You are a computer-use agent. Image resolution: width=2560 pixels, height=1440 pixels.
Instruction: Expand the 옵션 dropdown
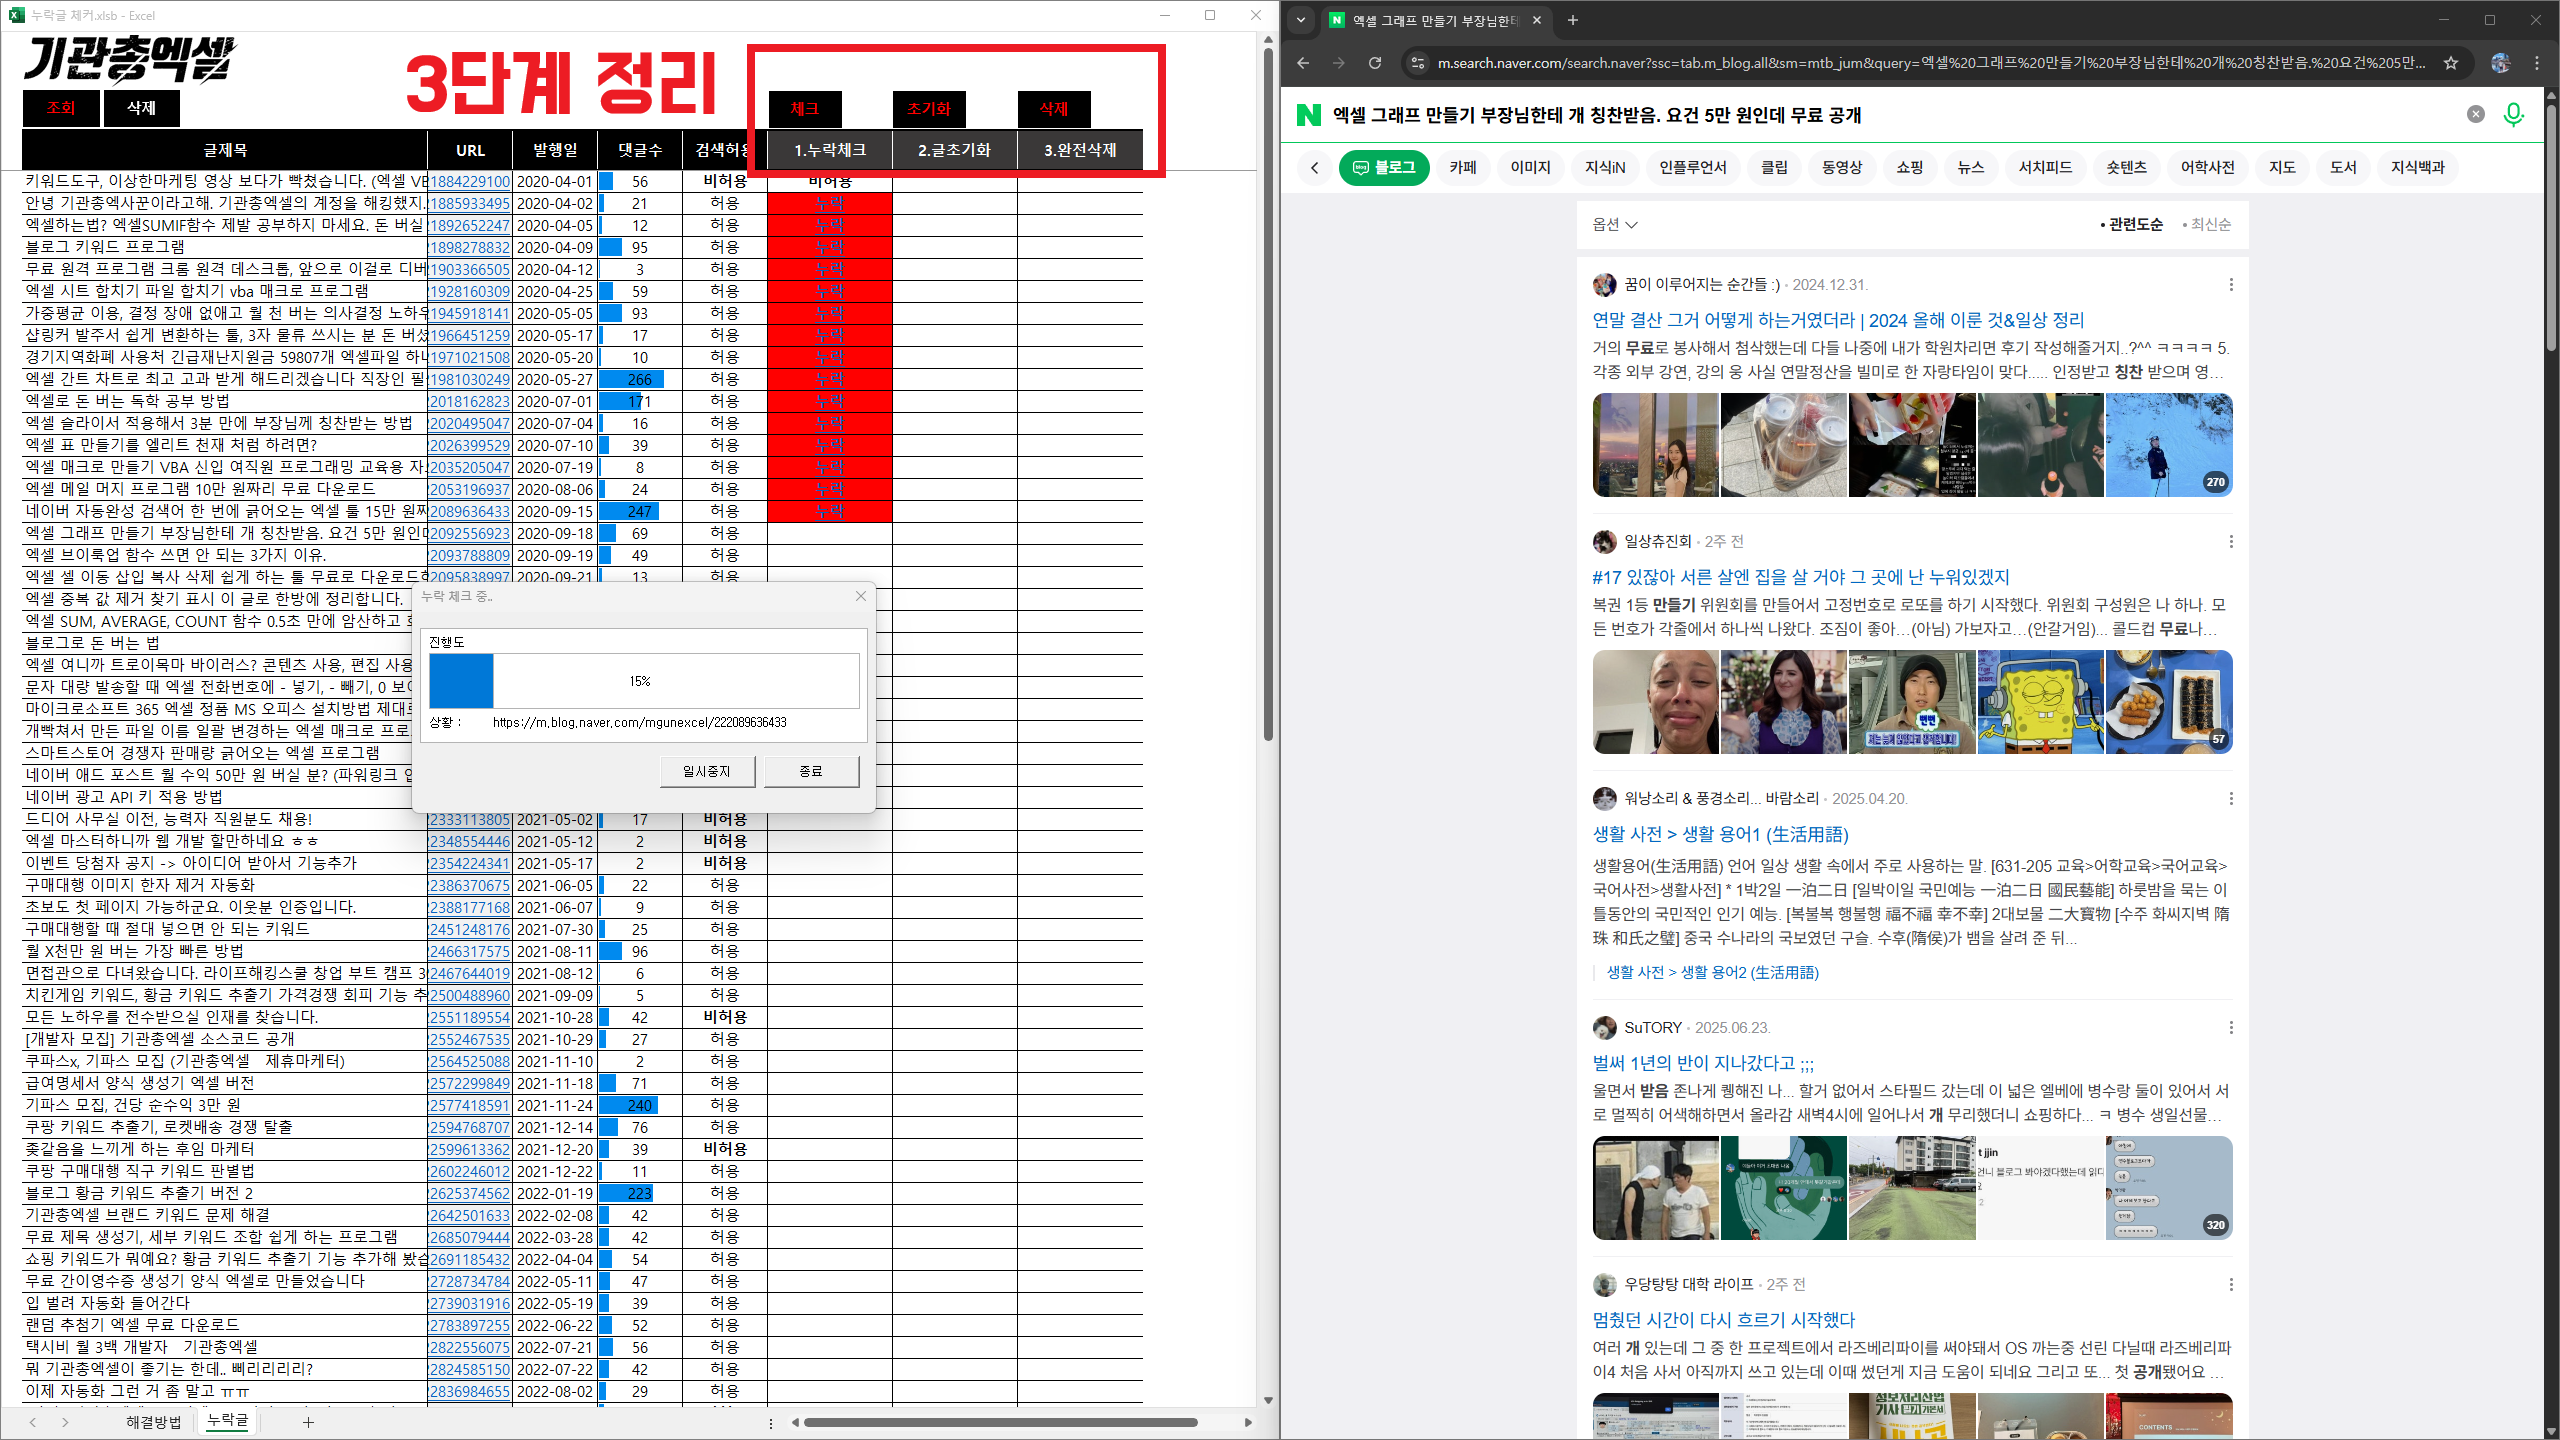1614,225
